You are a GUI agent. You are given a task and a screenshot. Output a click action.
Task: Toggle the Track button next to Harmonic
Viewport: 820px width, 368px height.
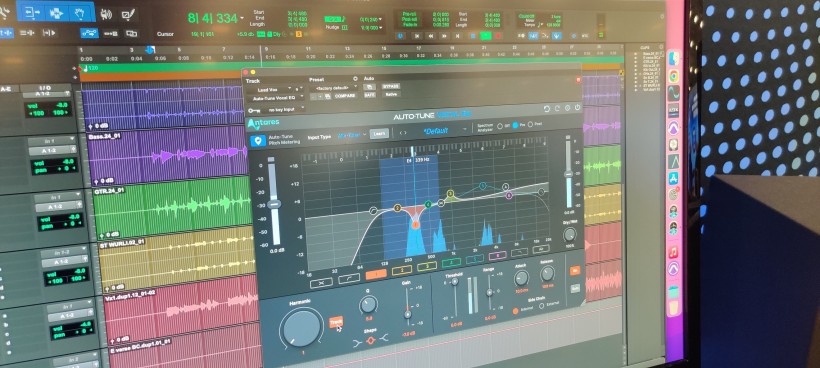pyautogui.click(x=336, y=321)
